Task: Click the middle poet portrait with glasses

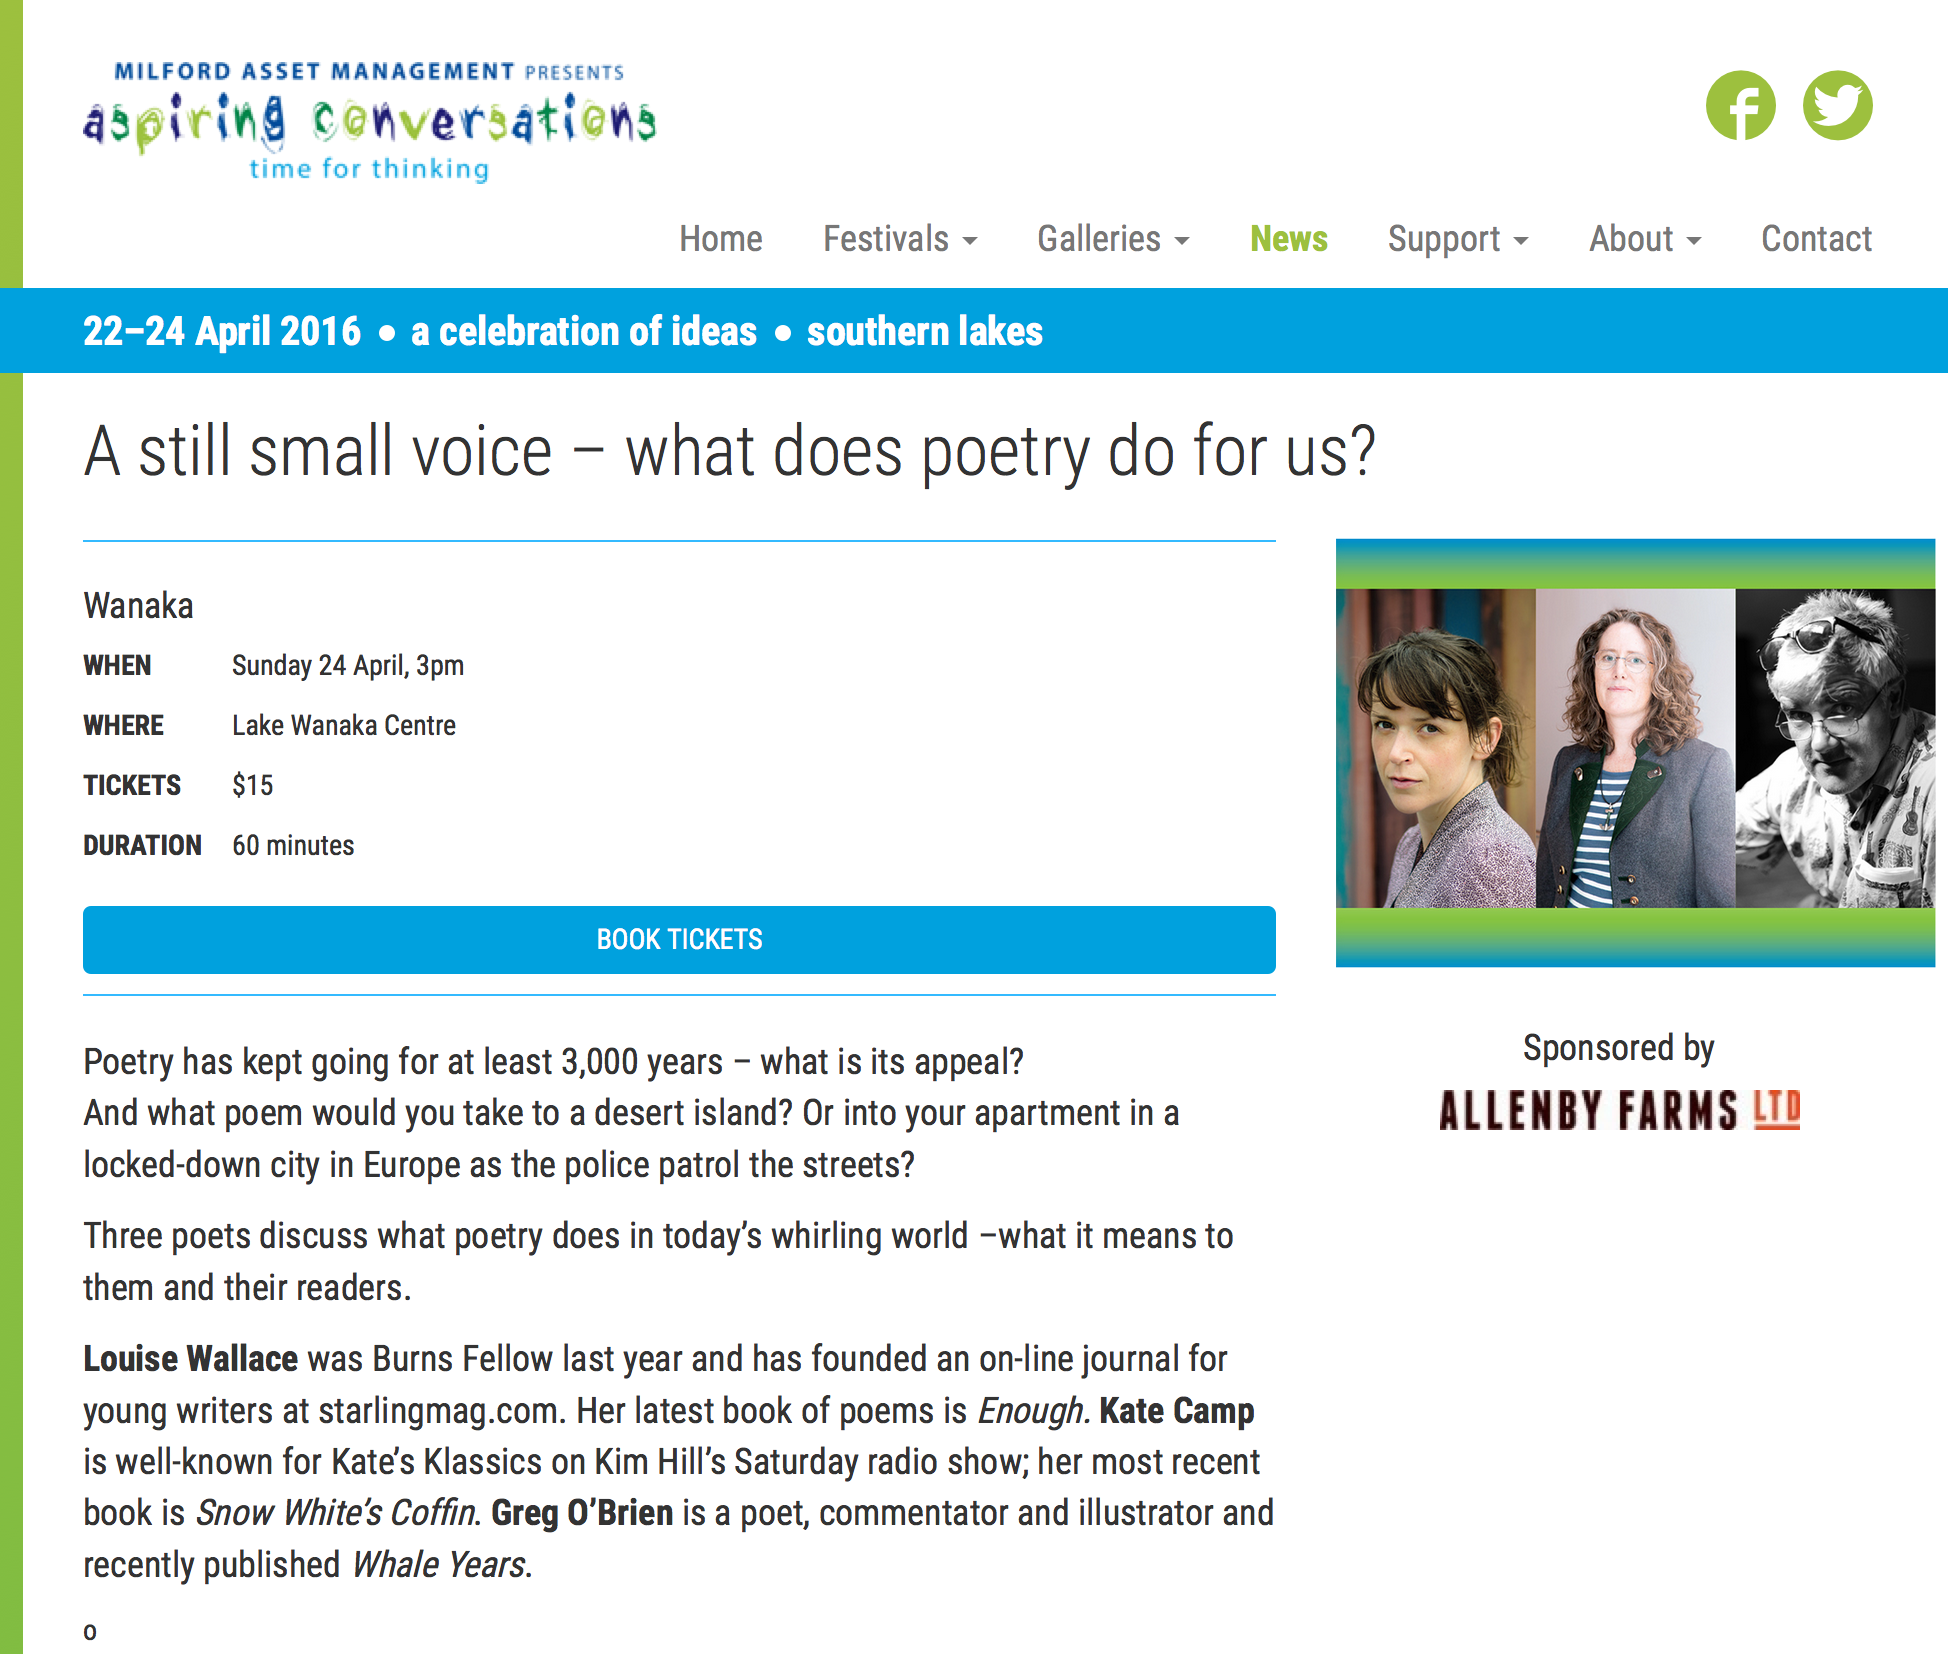Action: tap(1635, 748)
